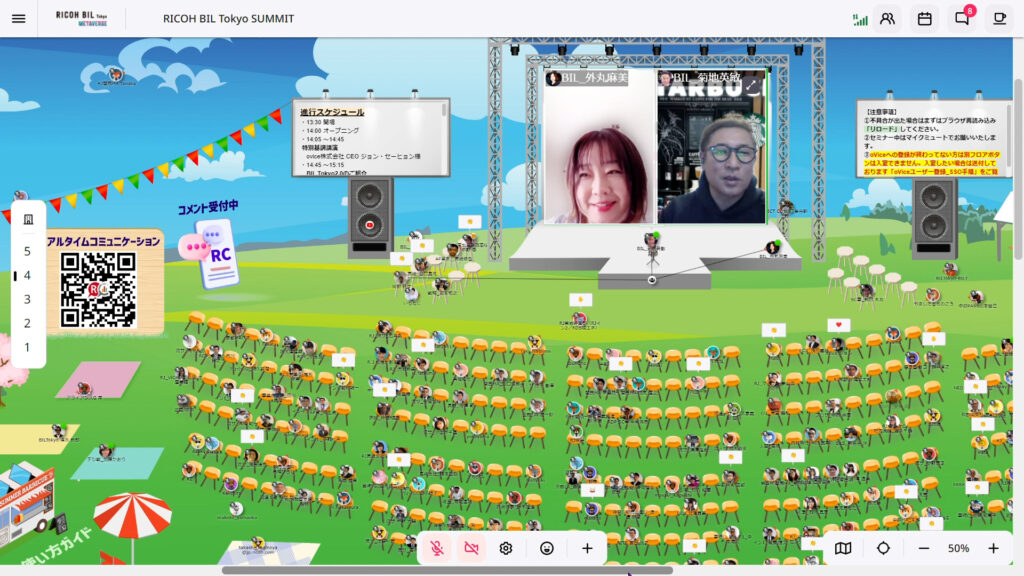The width and height of the screenshot is (1024, 576).
Task: Click the left stage speaker with red record dot
Action: (x=370, y=217)
